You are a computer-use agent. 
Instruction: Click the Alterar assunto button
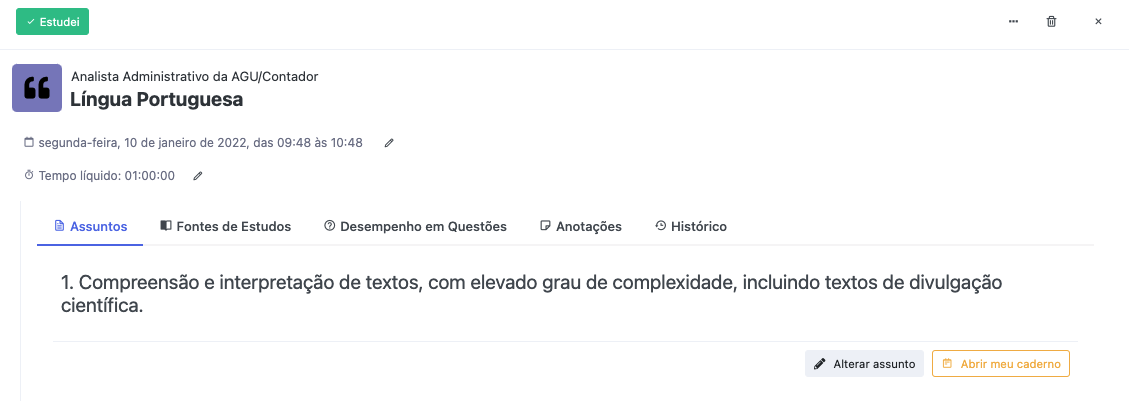coord(864,363)
